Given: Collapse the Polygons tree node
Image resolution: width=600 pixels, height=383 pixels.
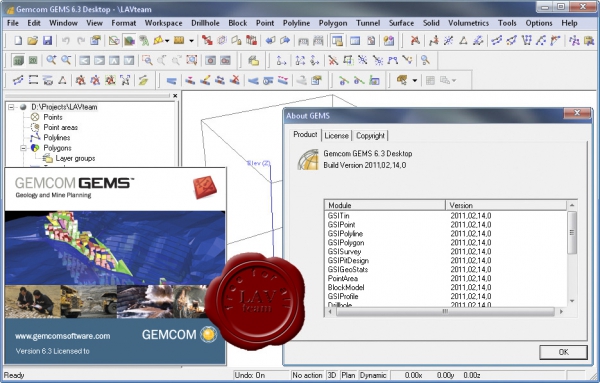Looking at the screenshot, I should coord(23,148).
